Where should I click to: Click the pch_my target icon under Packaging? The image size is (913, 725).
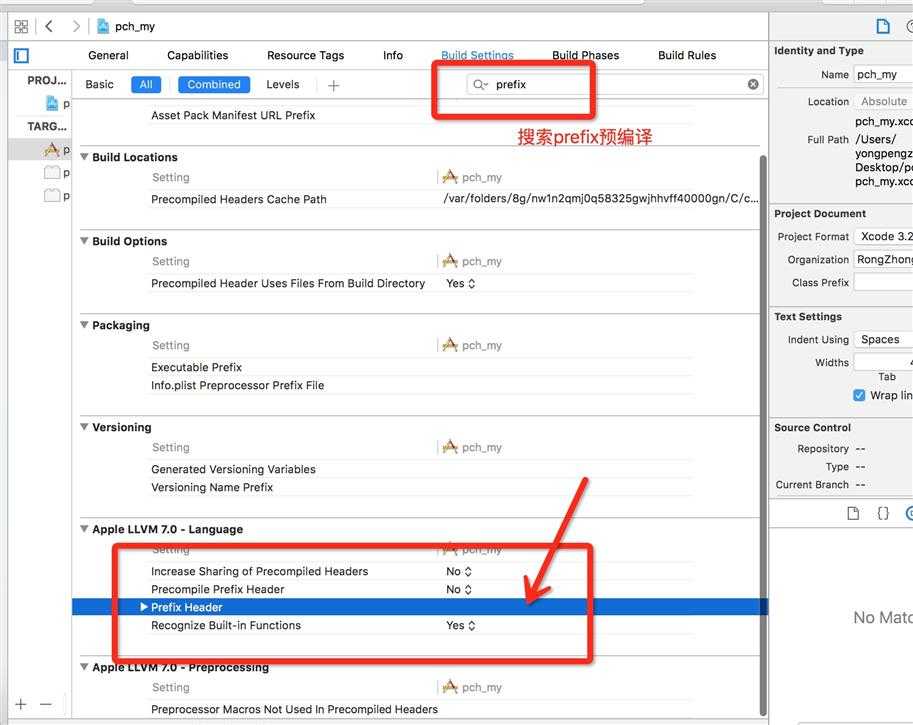click(450, 345)
